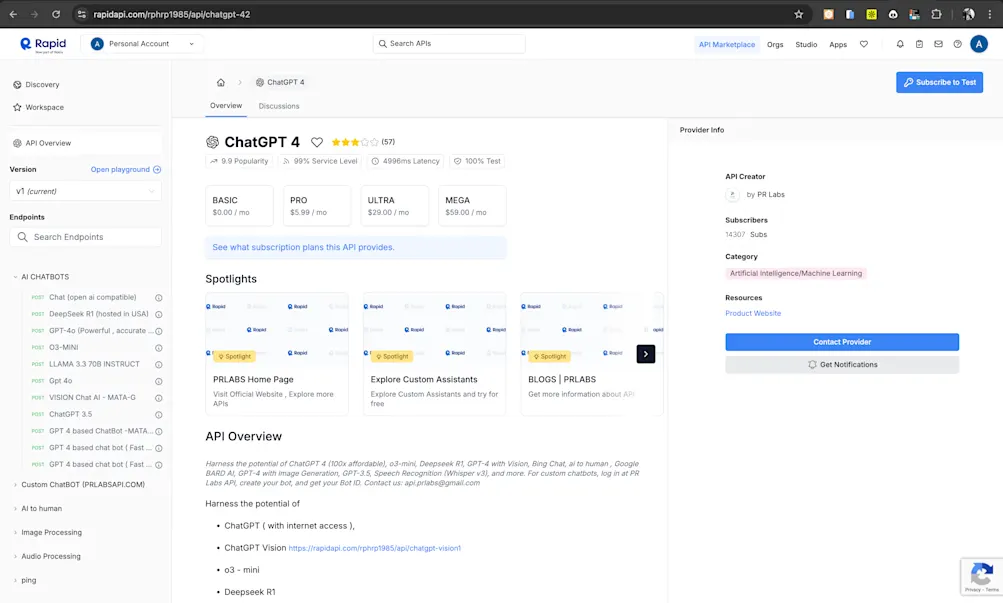The height and width of the screenshot is (603, 1003).
Task: Click the home breadcrumb icon
Action: click(221, 82)
